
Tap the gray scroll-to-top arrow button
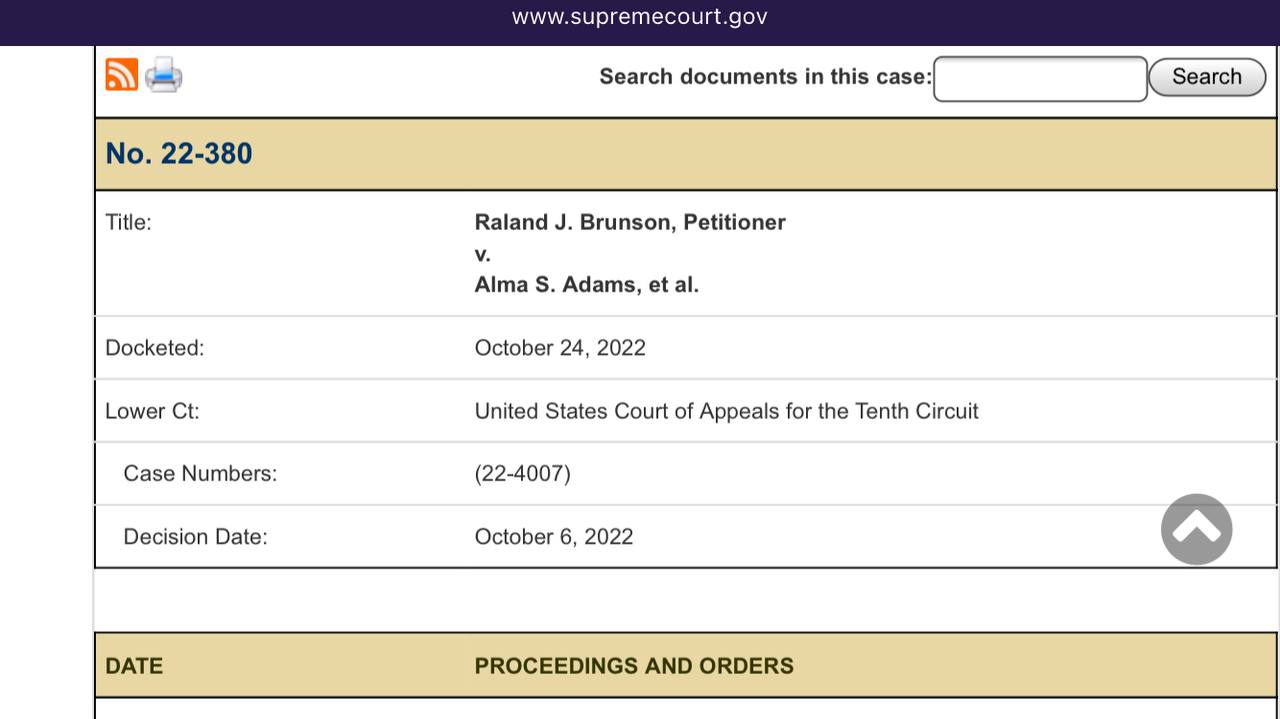(x=1196, y=529)
